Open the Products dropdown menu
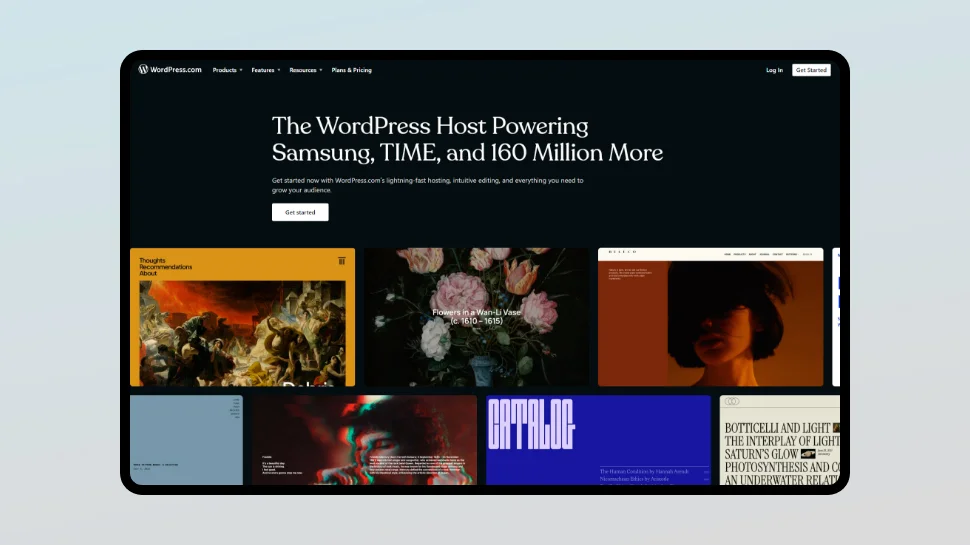Image resolution: width=970 pixels, height=545 pixels. [x=228, y=70]
